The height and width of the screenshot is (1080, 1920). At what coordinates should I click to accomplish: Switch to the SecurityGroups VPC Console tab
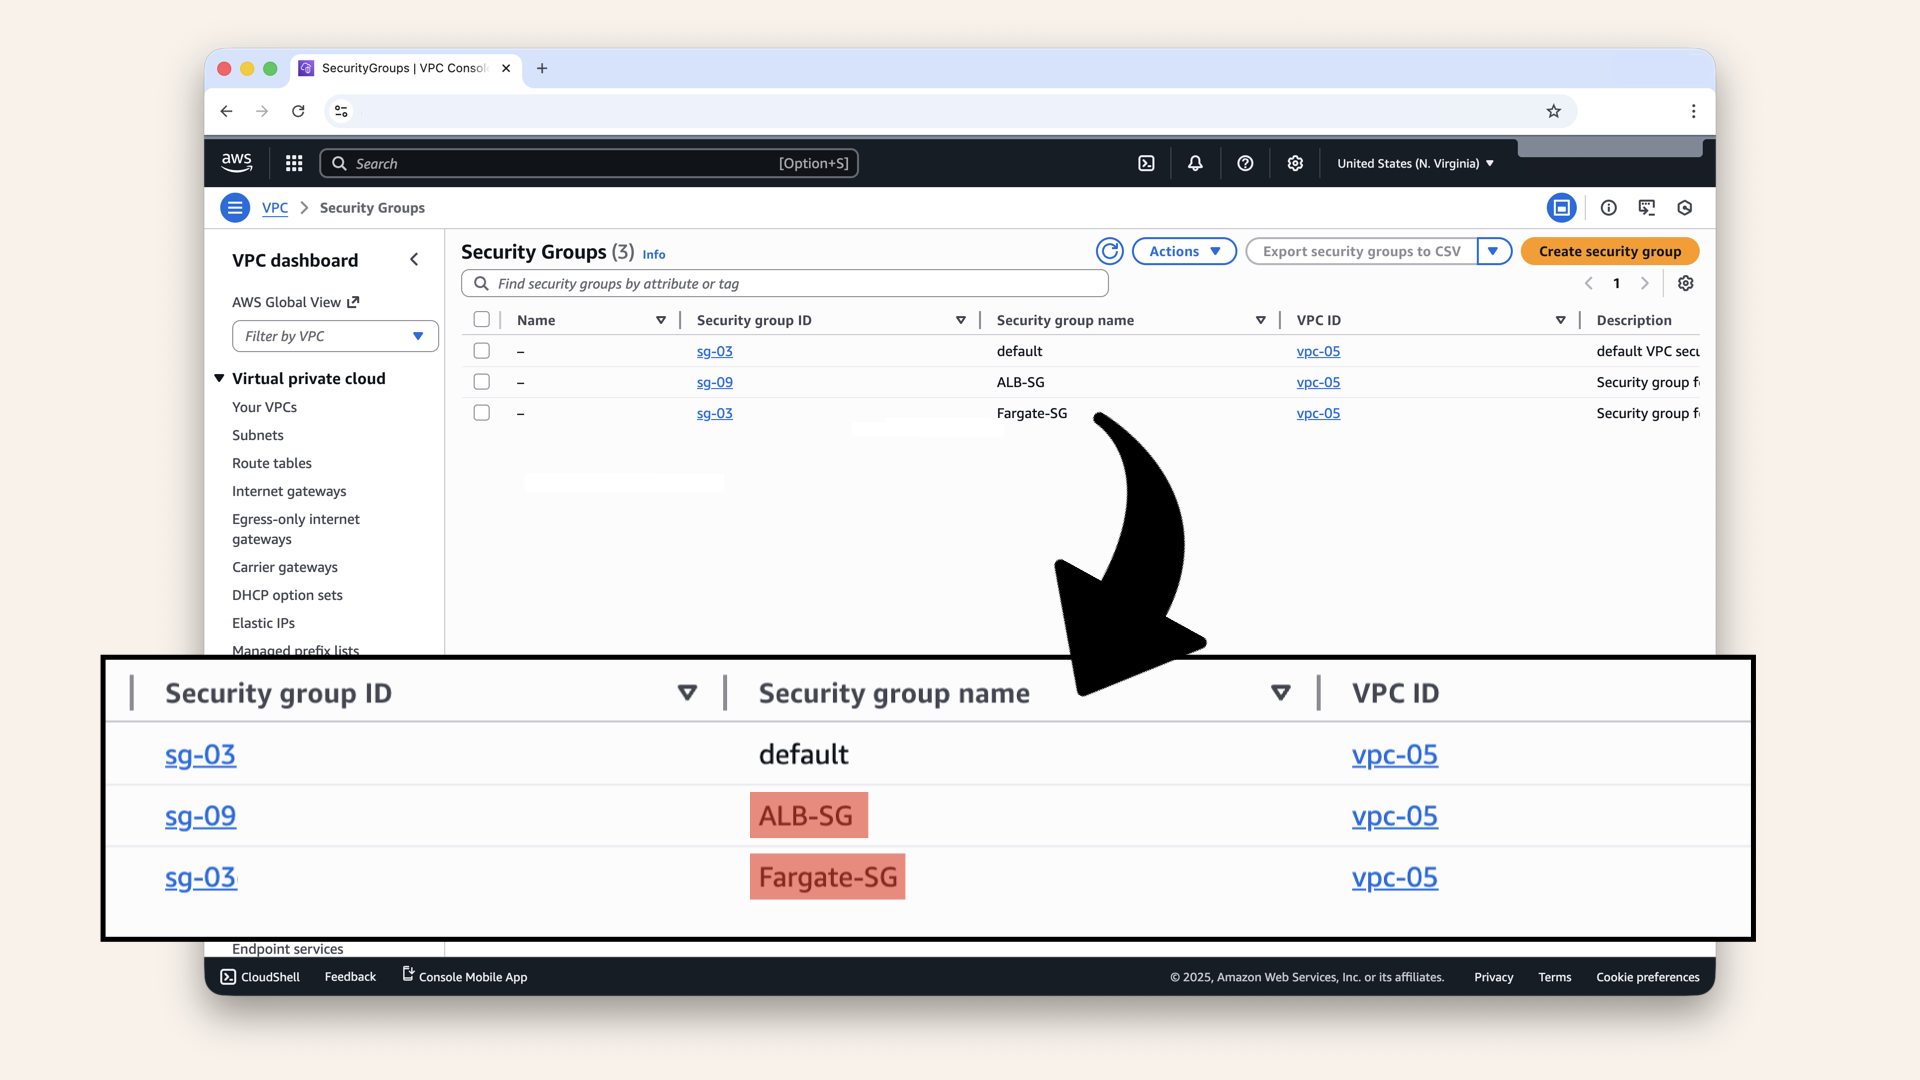(x=400, y=68)
